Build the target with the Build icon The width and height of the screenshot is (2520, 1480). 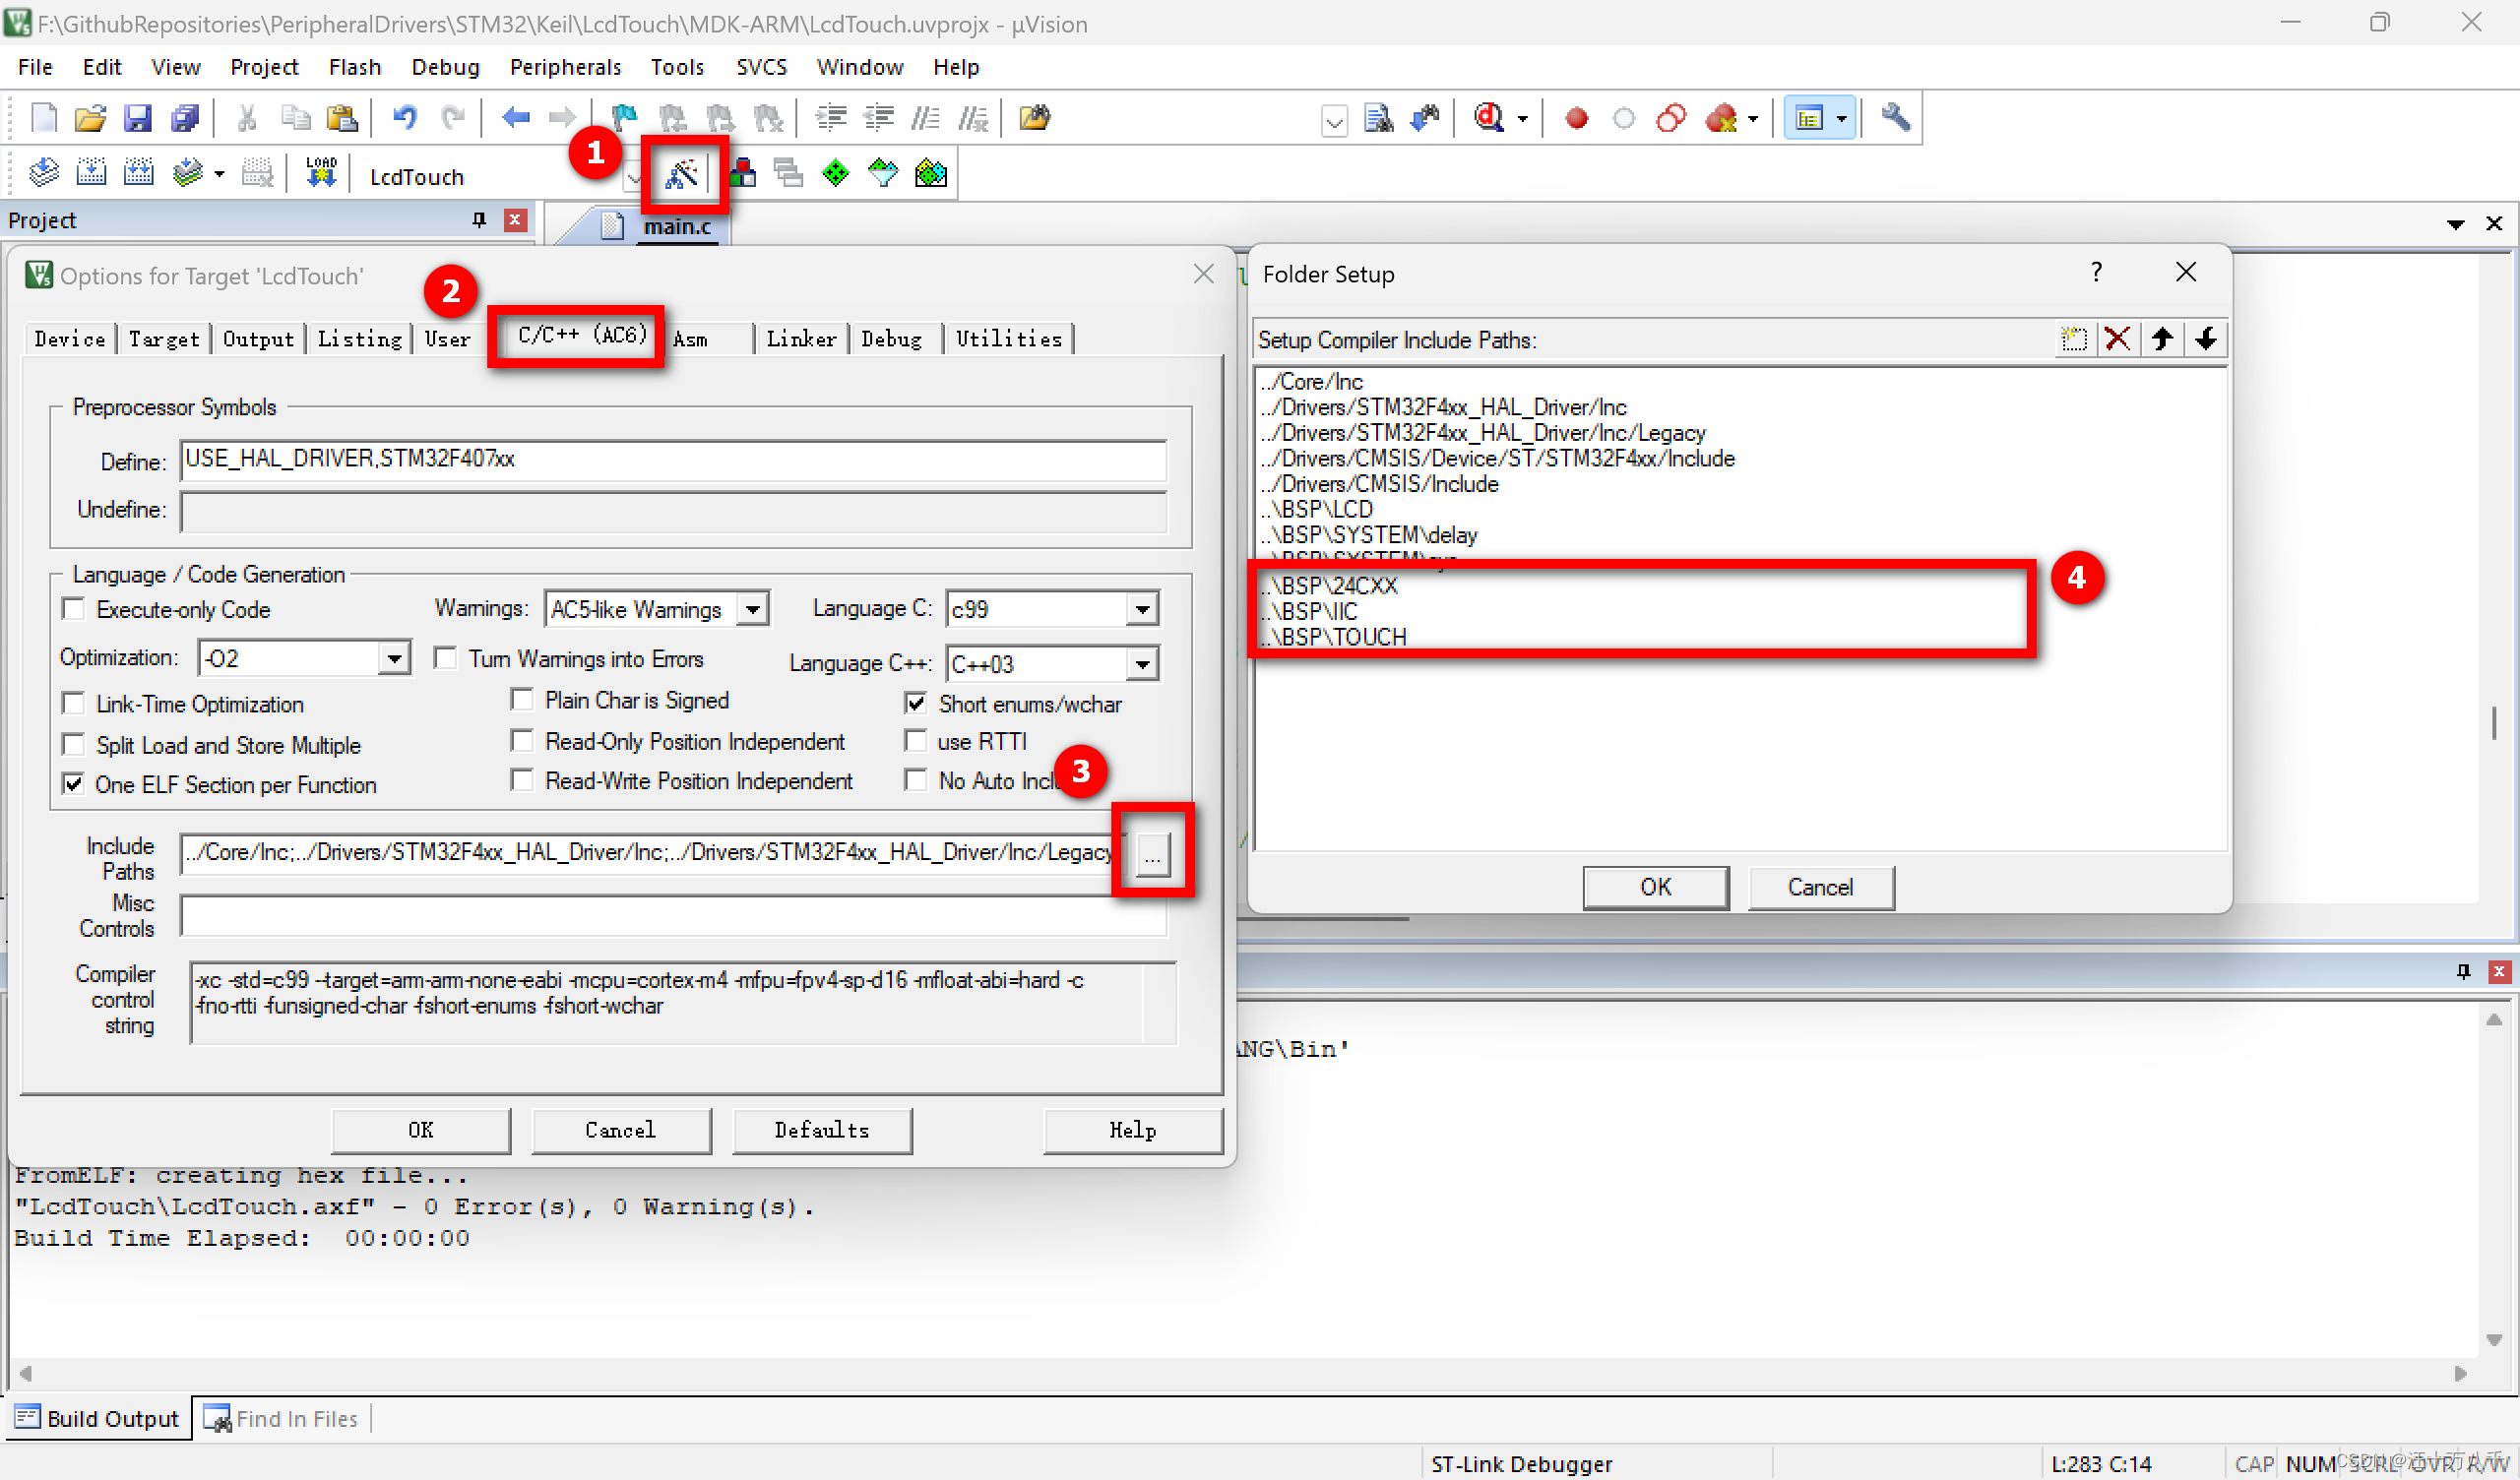[91, 174]
